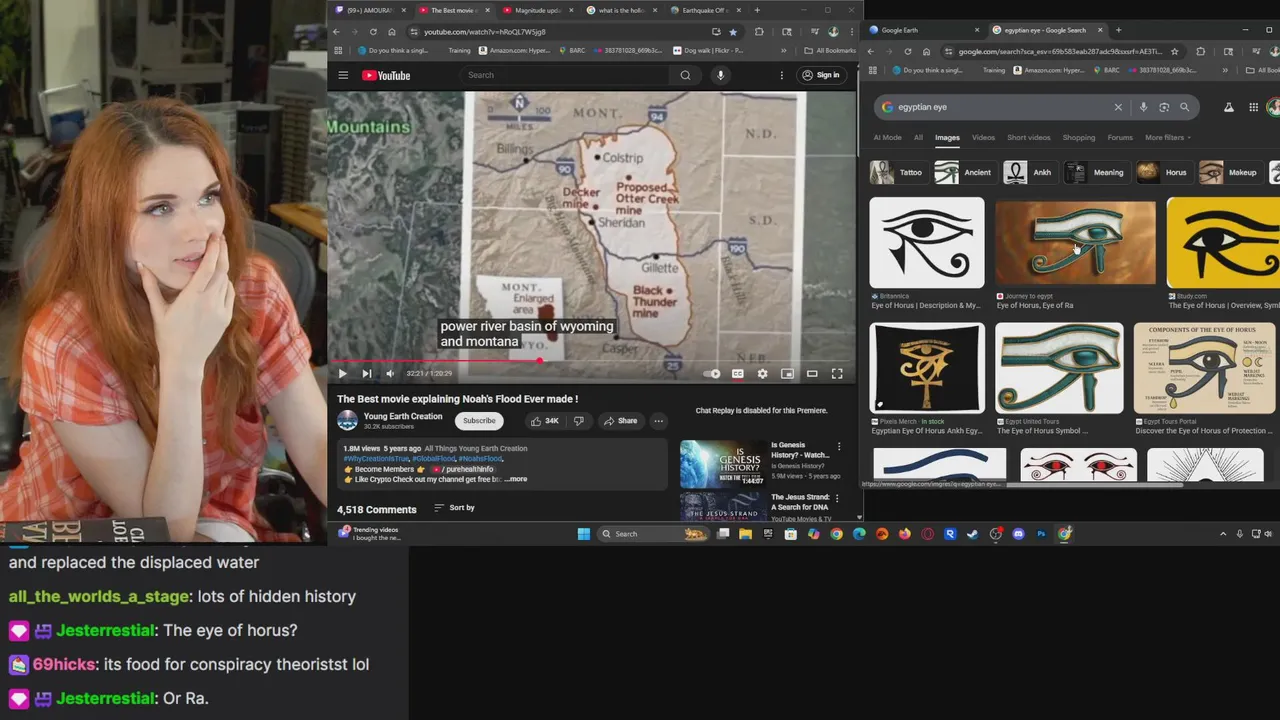Sign in to YouTube
The height and width of the screenshot is (720, 1280).
[x=821, y=75]
